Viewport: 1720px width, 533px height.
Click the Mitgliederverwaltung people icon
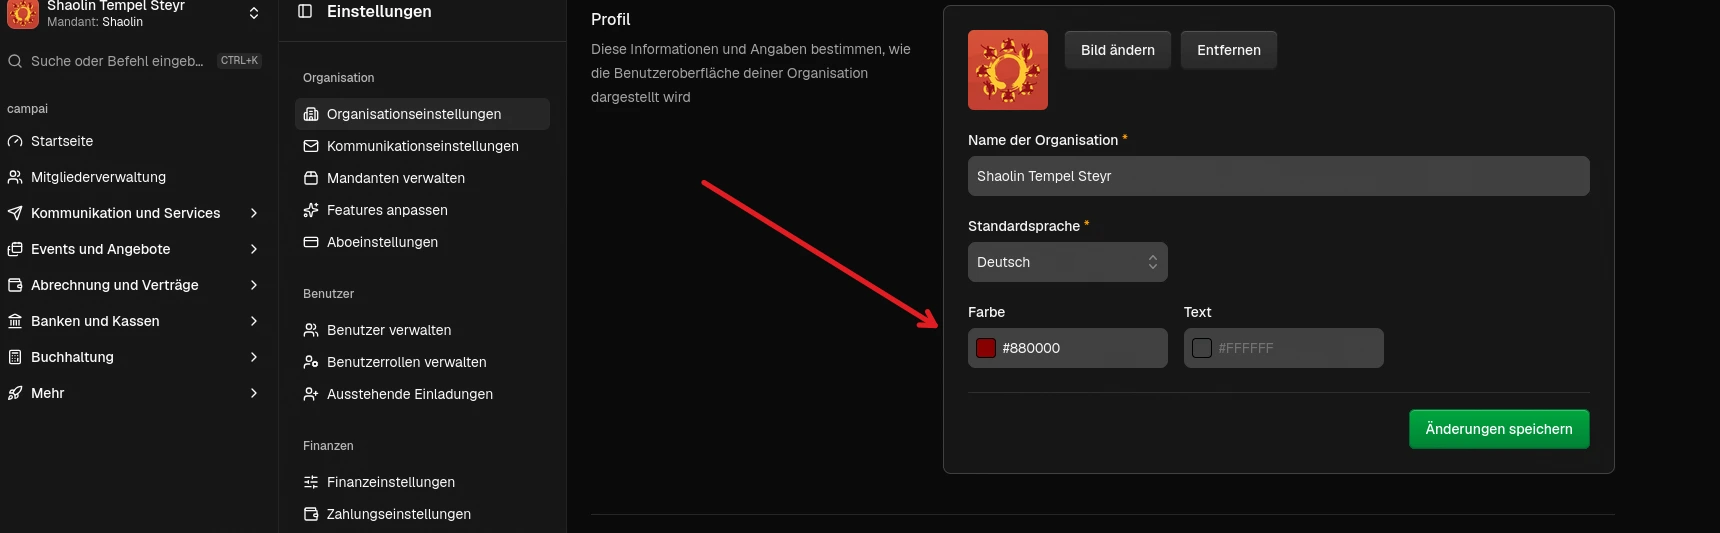(x=15, y=177)
